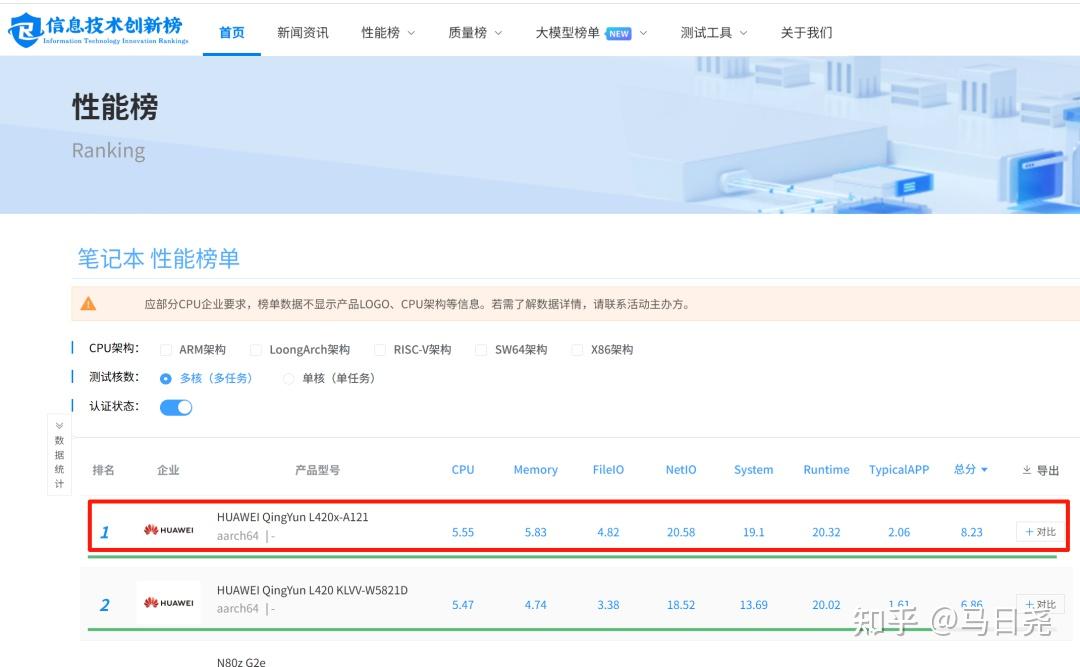Click the orange warning triangle icon

coord(88,304)
